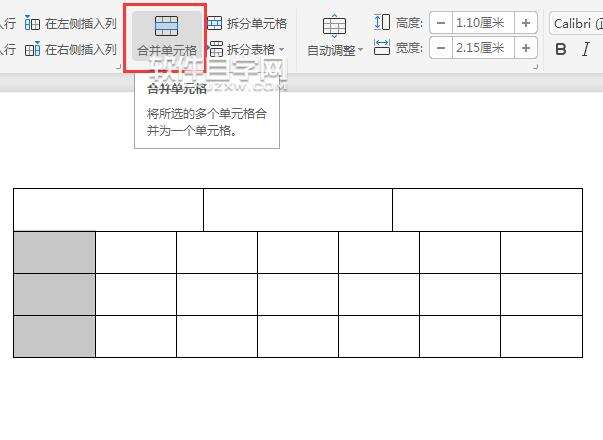Open the rows and columns dialog launcher icon
The width and height of the screenshot is (603, 440).
click(x=119, y=67)
